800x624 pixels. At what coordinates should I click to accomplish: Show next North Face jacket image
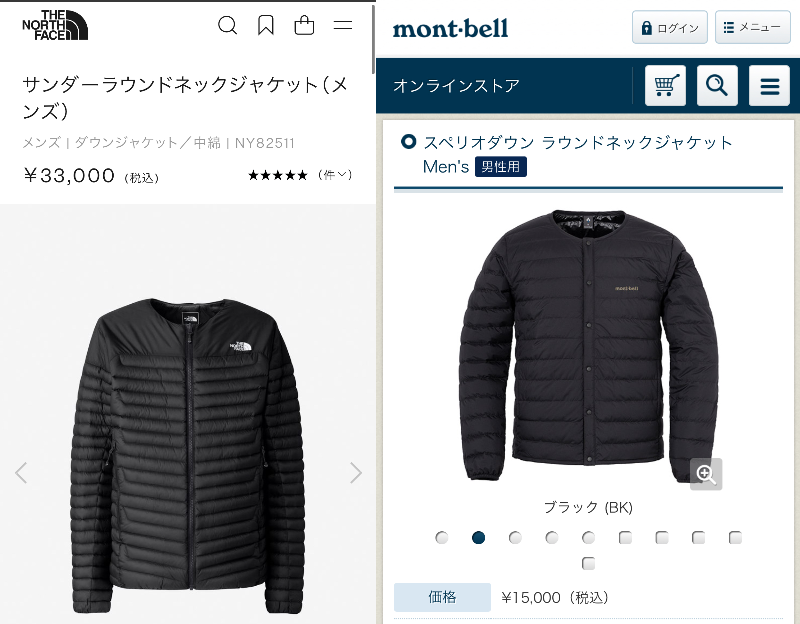click(356, 472)
